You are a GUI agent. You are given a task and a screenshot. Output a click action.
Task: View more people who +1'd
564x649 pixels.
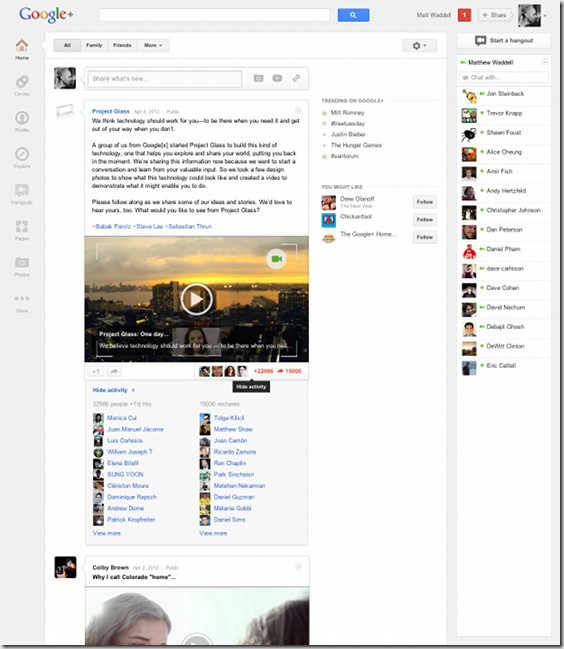point(107,533)
